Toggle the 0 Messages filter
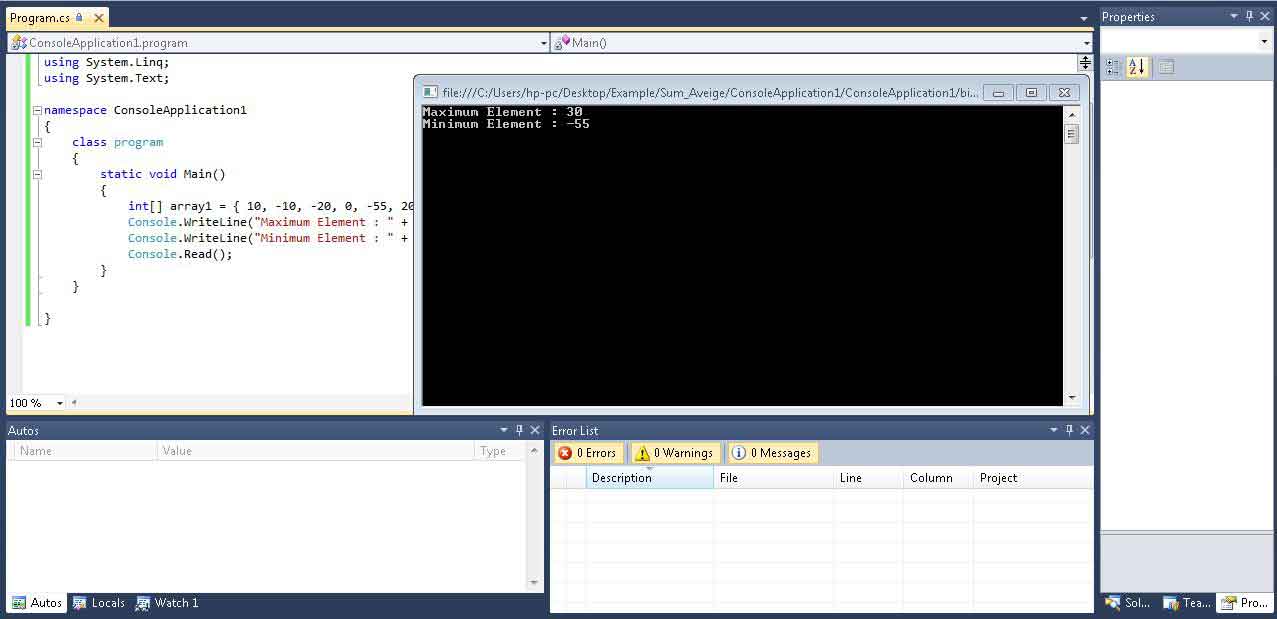Image resolution: width=1277 pixels, height=619 pixels. [771, 453]
